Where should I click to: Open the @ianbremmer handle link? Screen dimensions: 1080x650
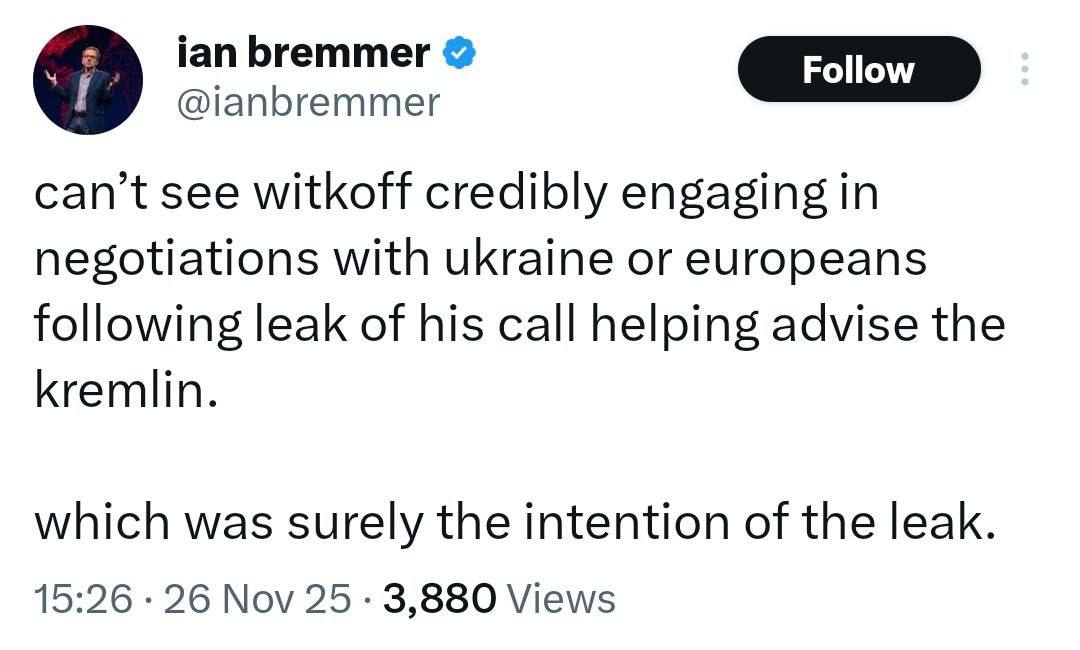point(307,101)
